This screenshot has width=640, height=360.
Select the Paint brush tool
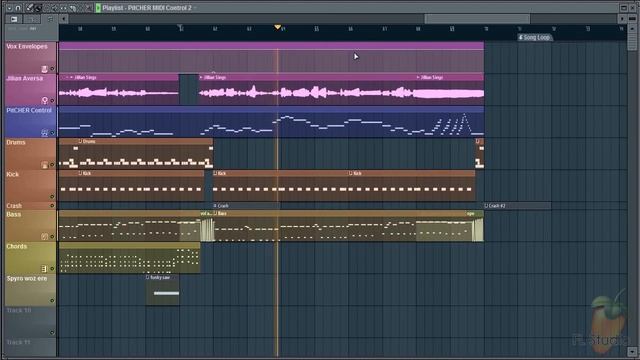point(38,8)
